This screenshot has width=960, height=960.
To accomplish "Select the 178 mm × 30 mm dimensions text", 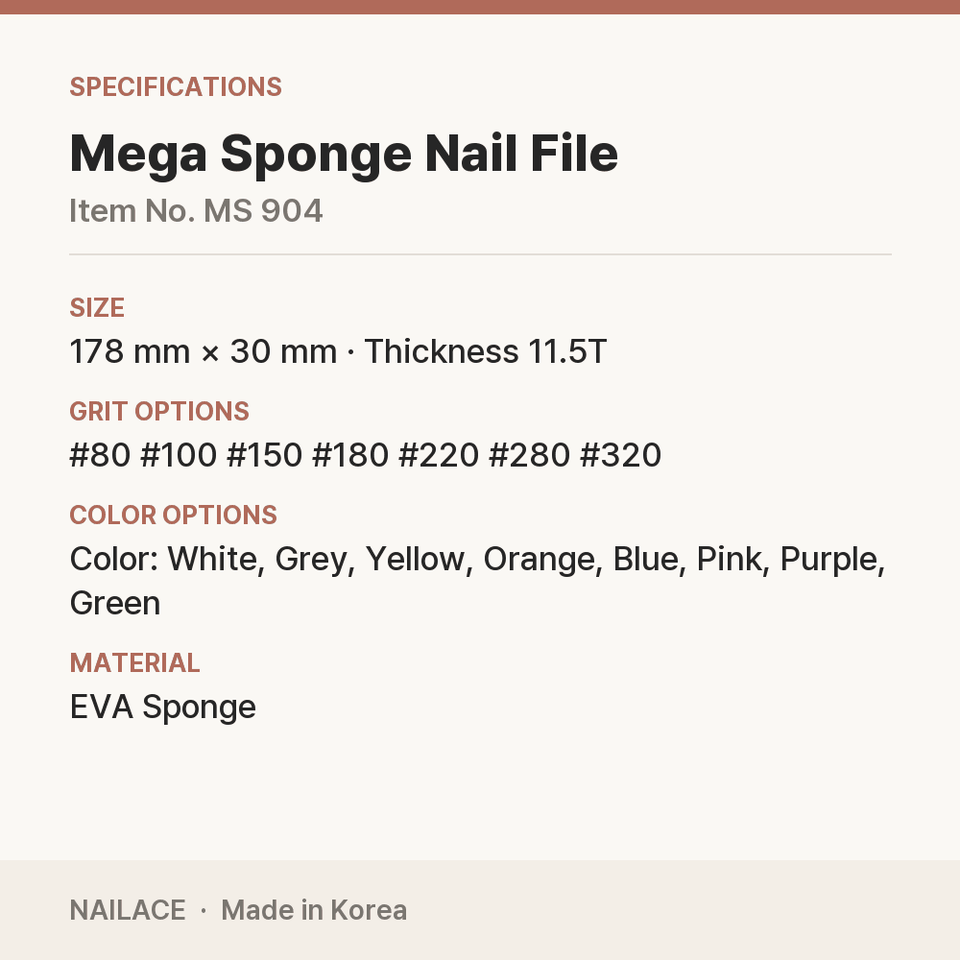I will pos(203,351).
